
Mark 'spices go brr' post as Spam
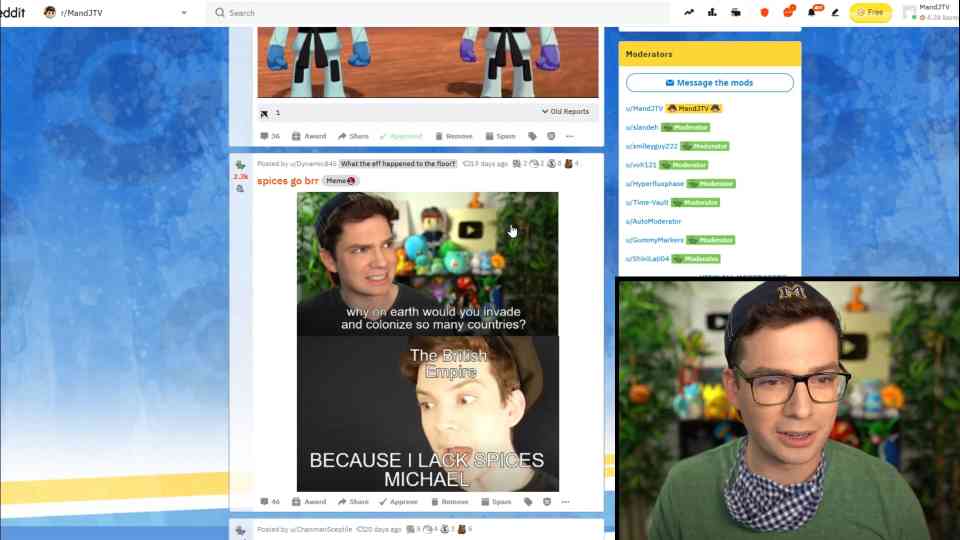[496, 502]
